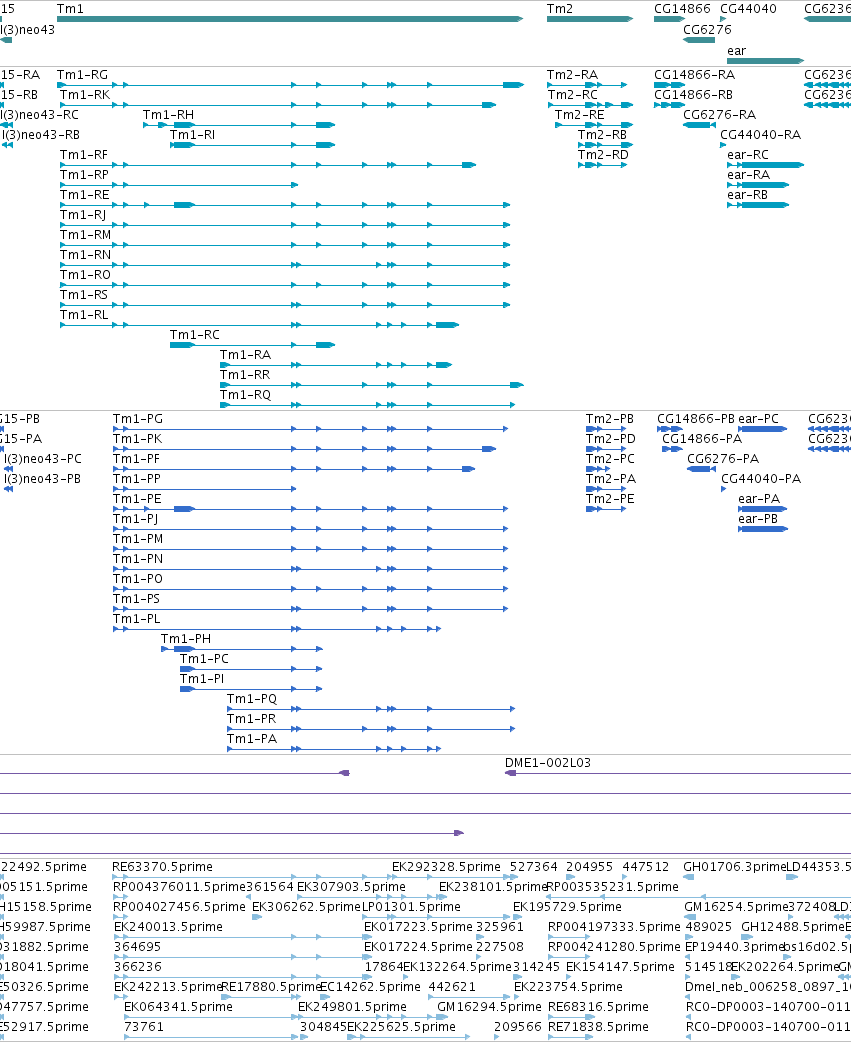Click protein Tm1-PI label
This screenshot has width=851, height=1042.
point(202,678)
